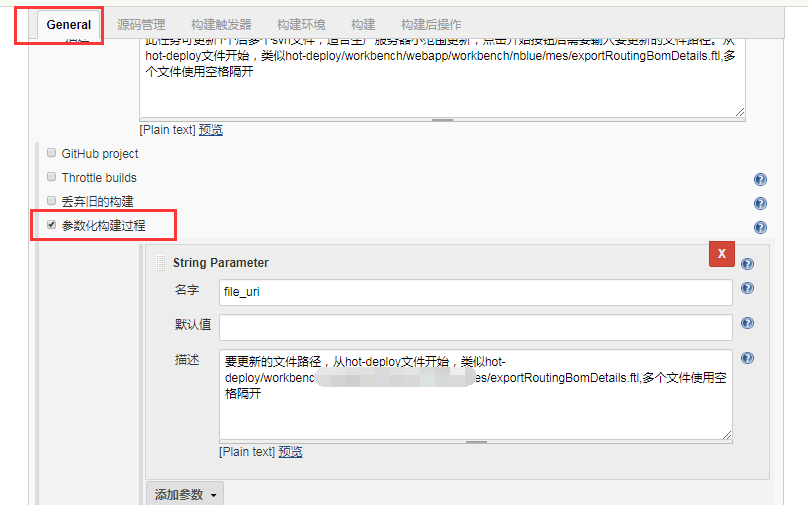Image resolution: width=808 pixels, height=505 pixels.
Task: Grab resize bar under parameter 描述 textarea
Action: pos(475,441)
